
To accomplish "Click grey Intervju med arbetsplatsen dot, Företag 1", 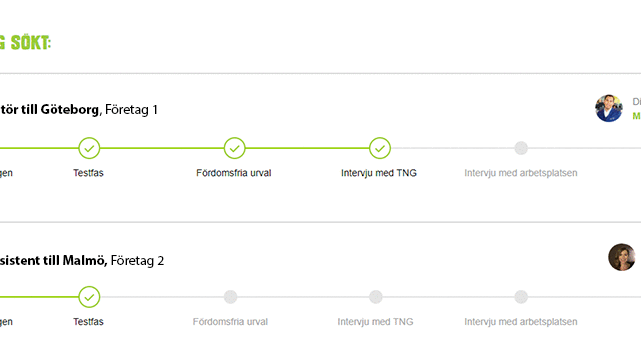I will pos(521,148).
